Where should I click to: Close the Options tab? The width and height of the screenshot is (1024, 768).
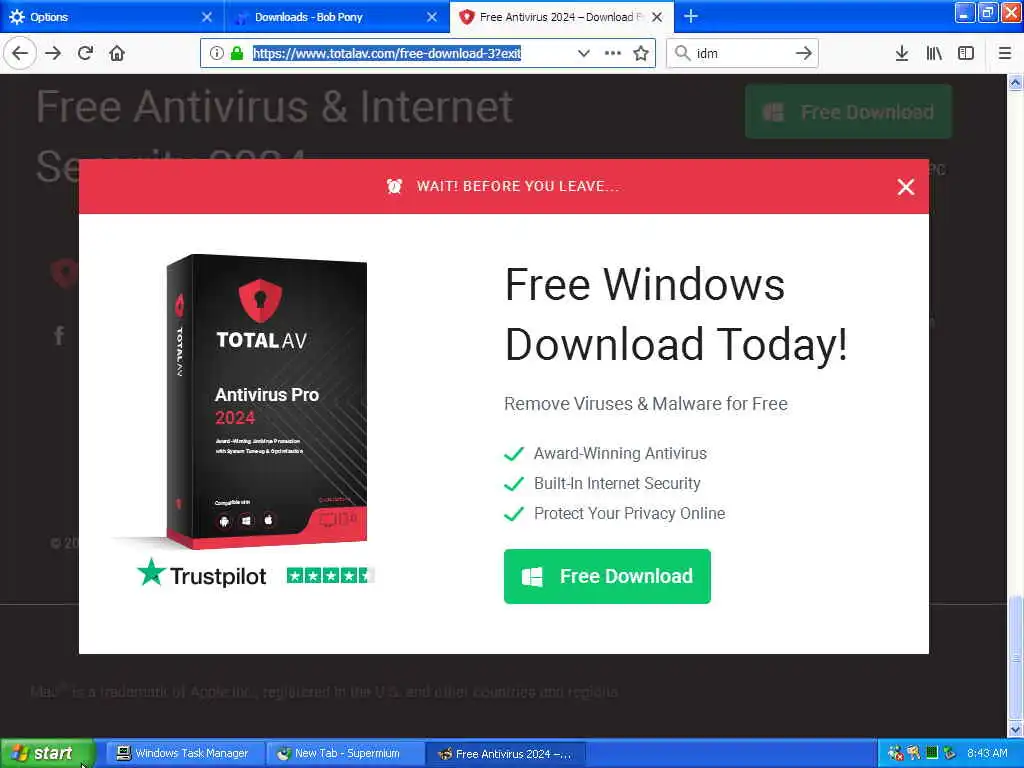point(207,17)
